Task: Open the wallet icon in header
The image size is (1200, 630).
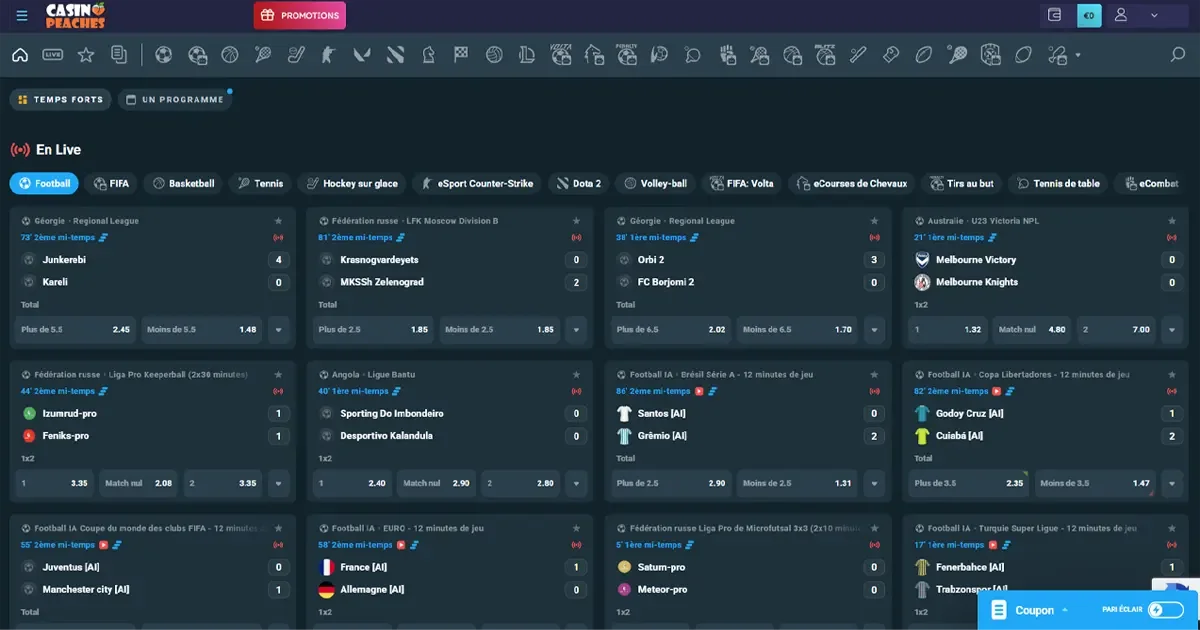Action: 1054,15
